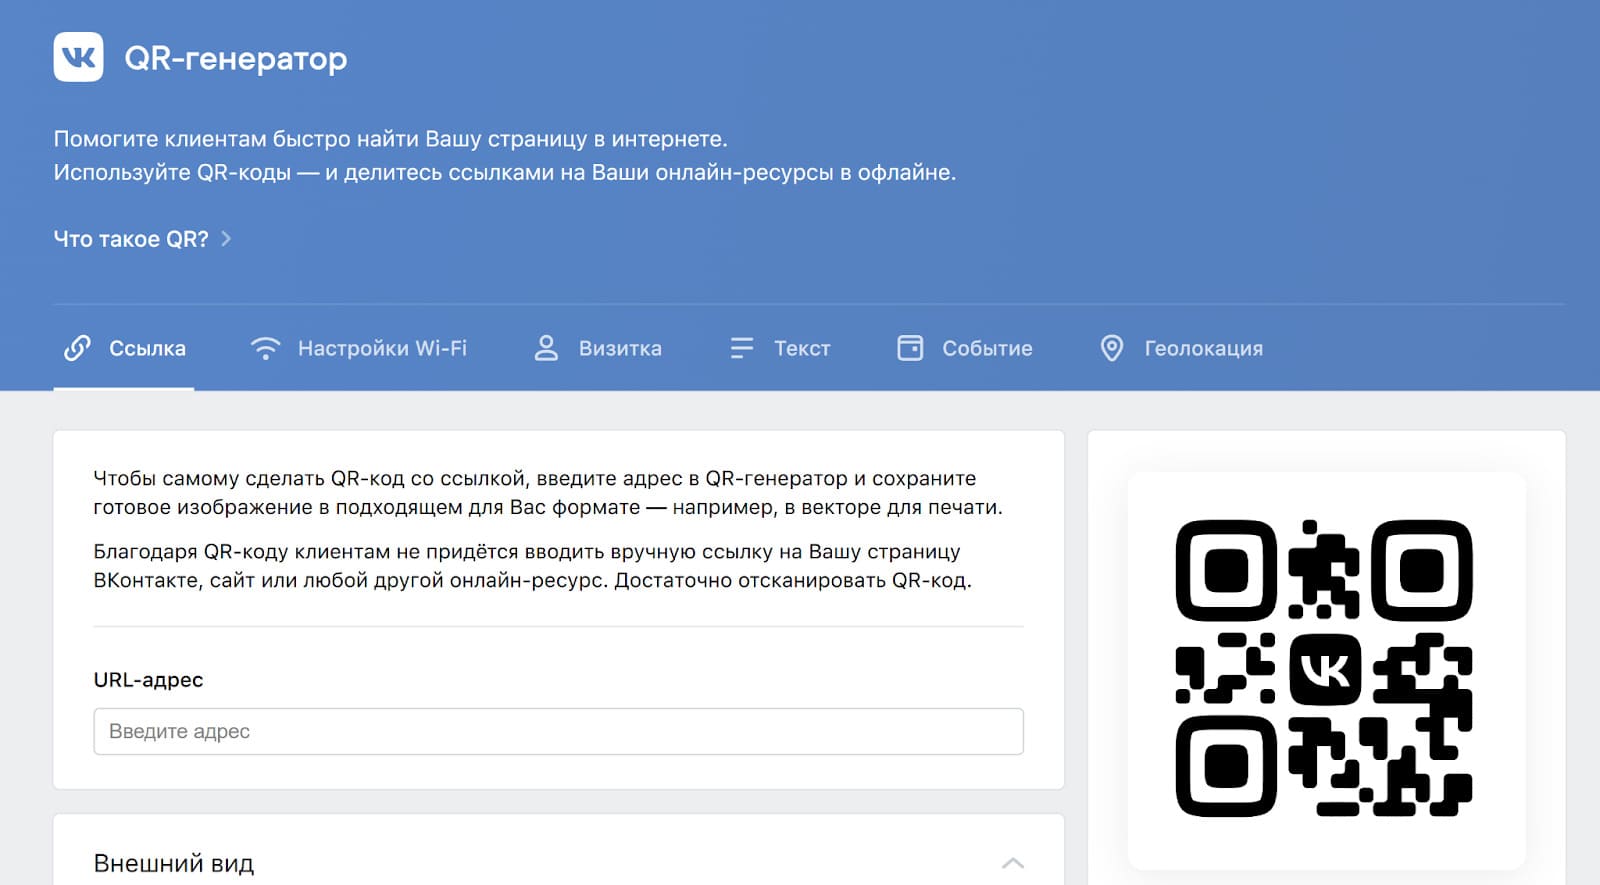Switch to the Геолокация tab
The image size is (1600, 885).
pyautogui.click(x=1203, y=348)
